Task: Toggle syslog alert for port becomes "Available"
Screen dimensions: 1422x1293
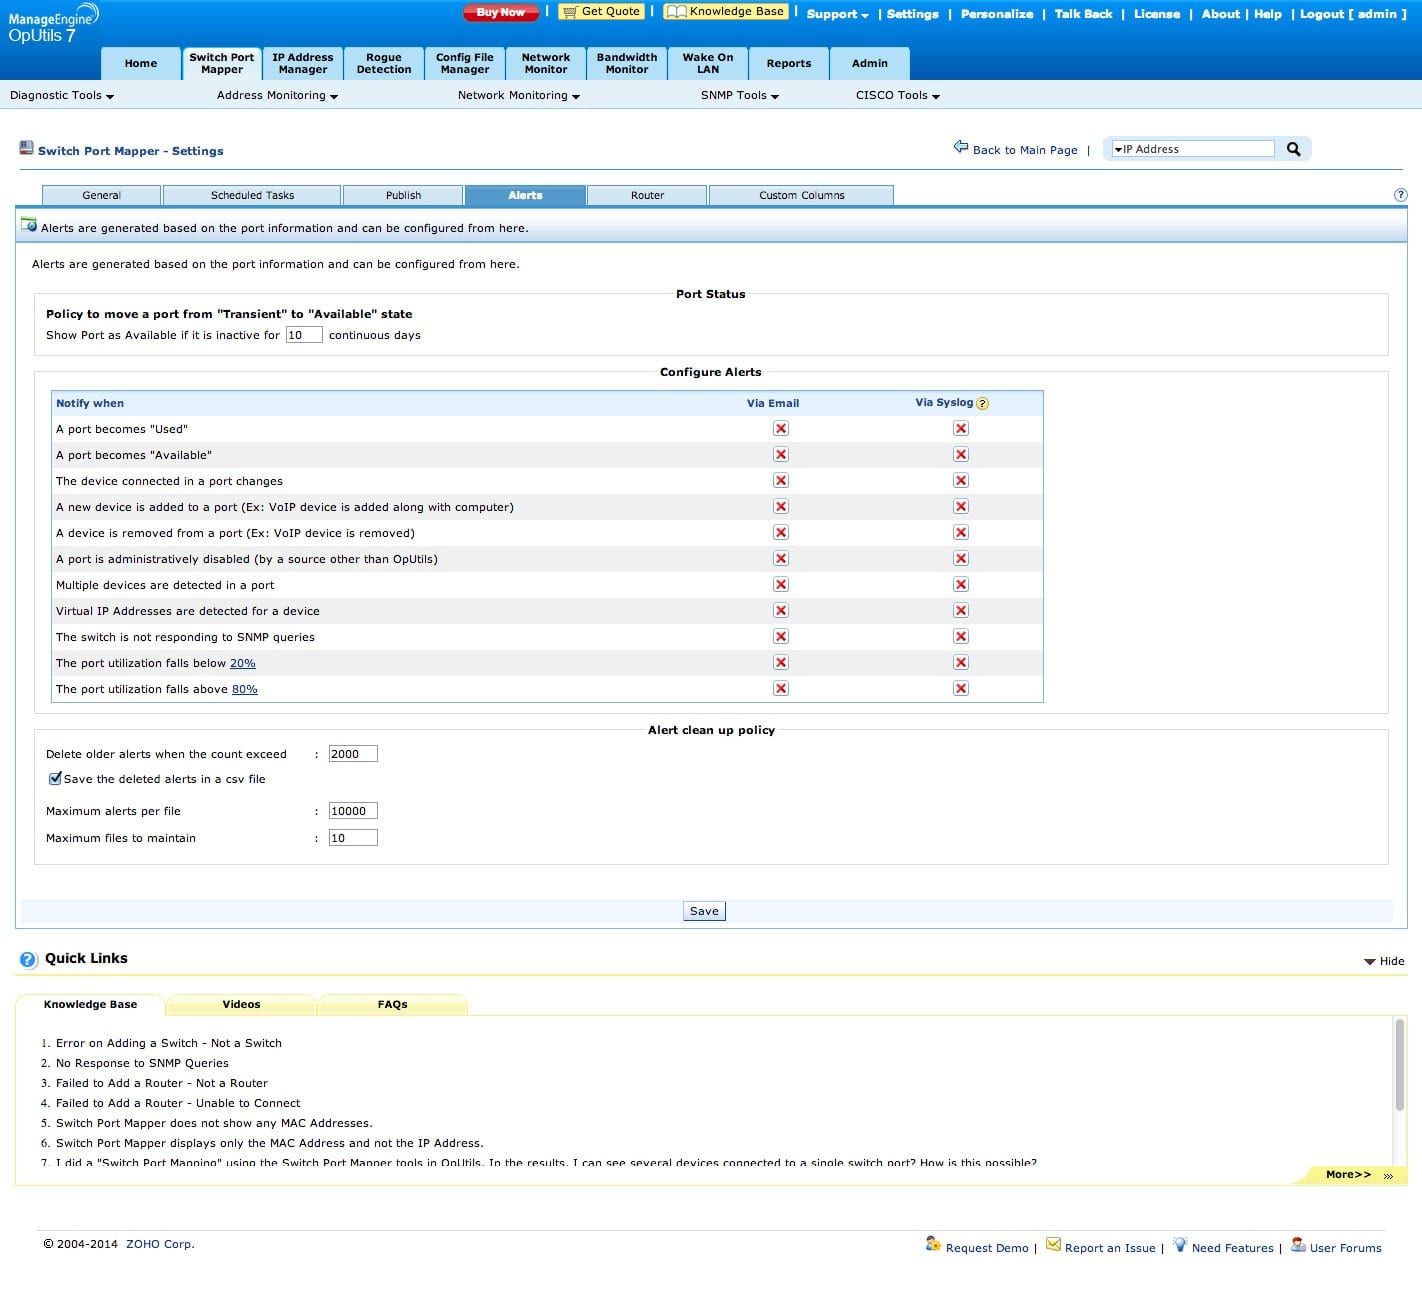Action: [961, 454]
